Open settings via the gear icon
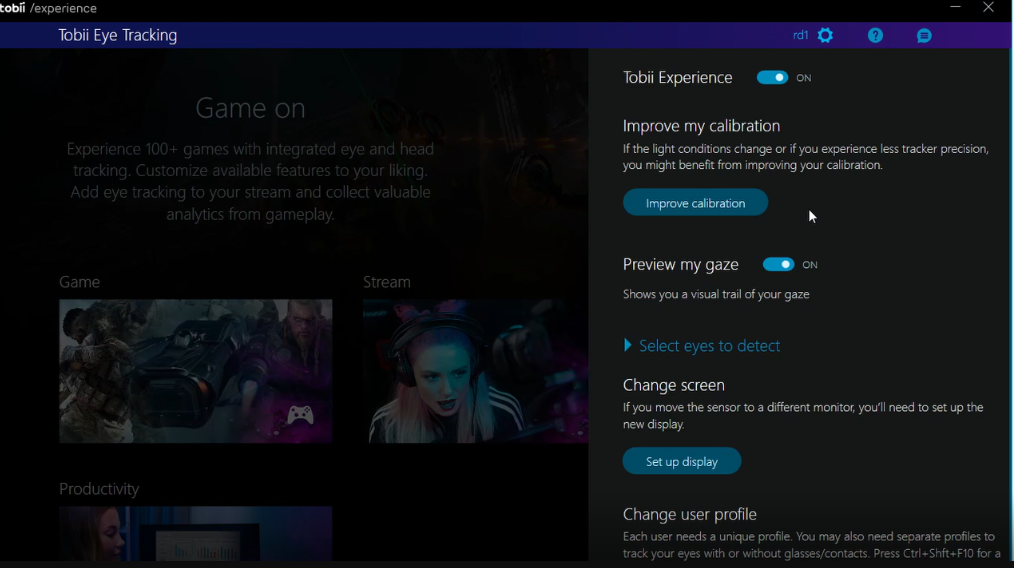Screen dimensions: 1014x568 [825, 36]
